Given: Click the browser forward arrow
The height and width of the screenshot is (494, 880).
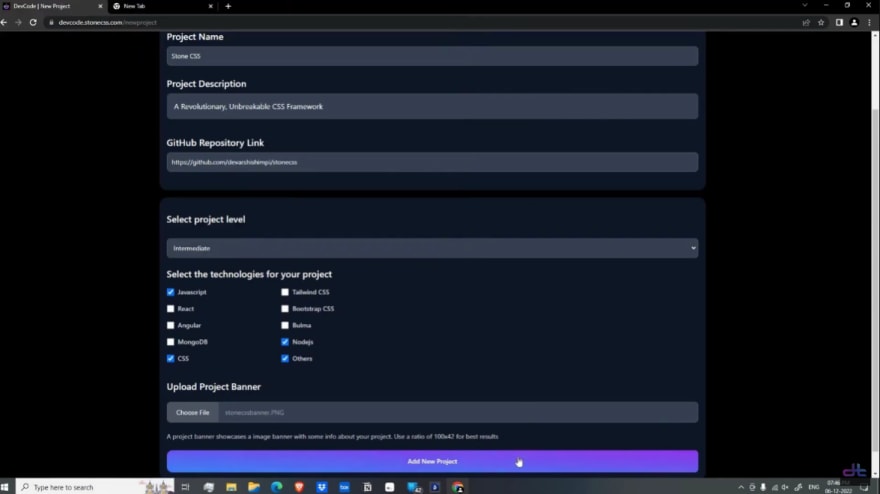Looking at the screenshot, I should pos(18,22).
